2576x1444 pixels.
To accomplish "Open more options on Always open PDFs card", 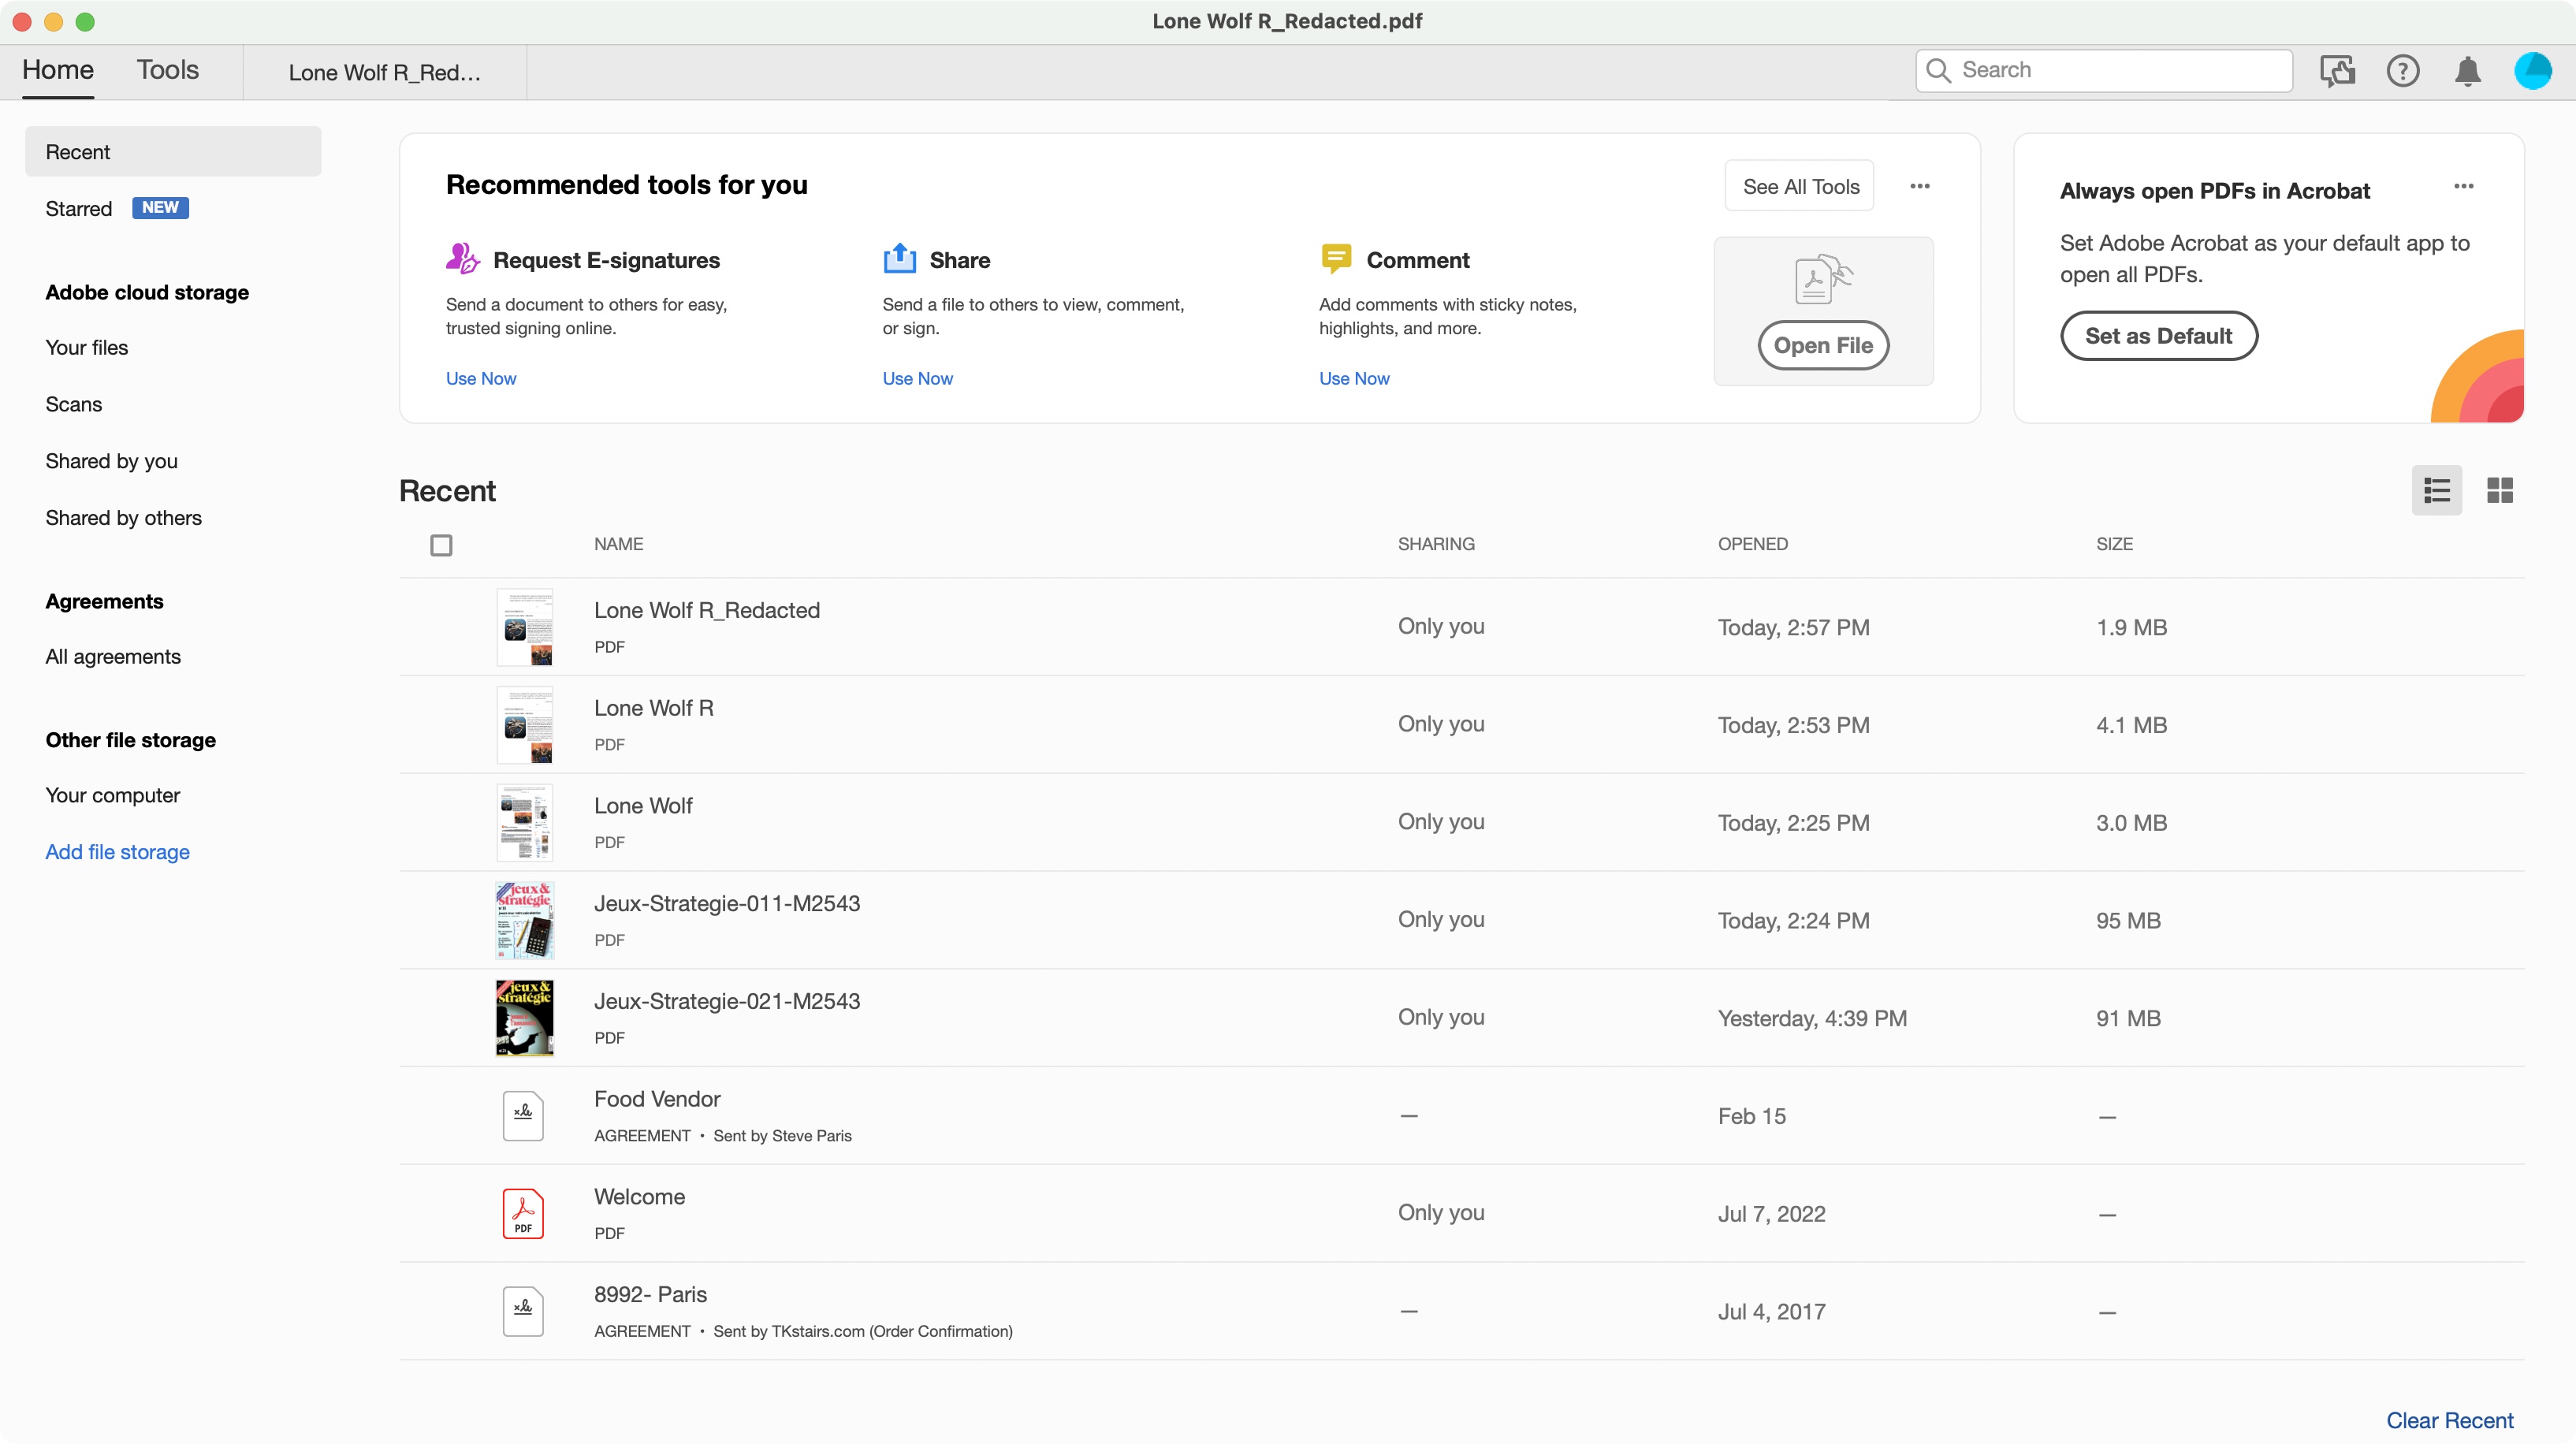I will point(2463,186).
